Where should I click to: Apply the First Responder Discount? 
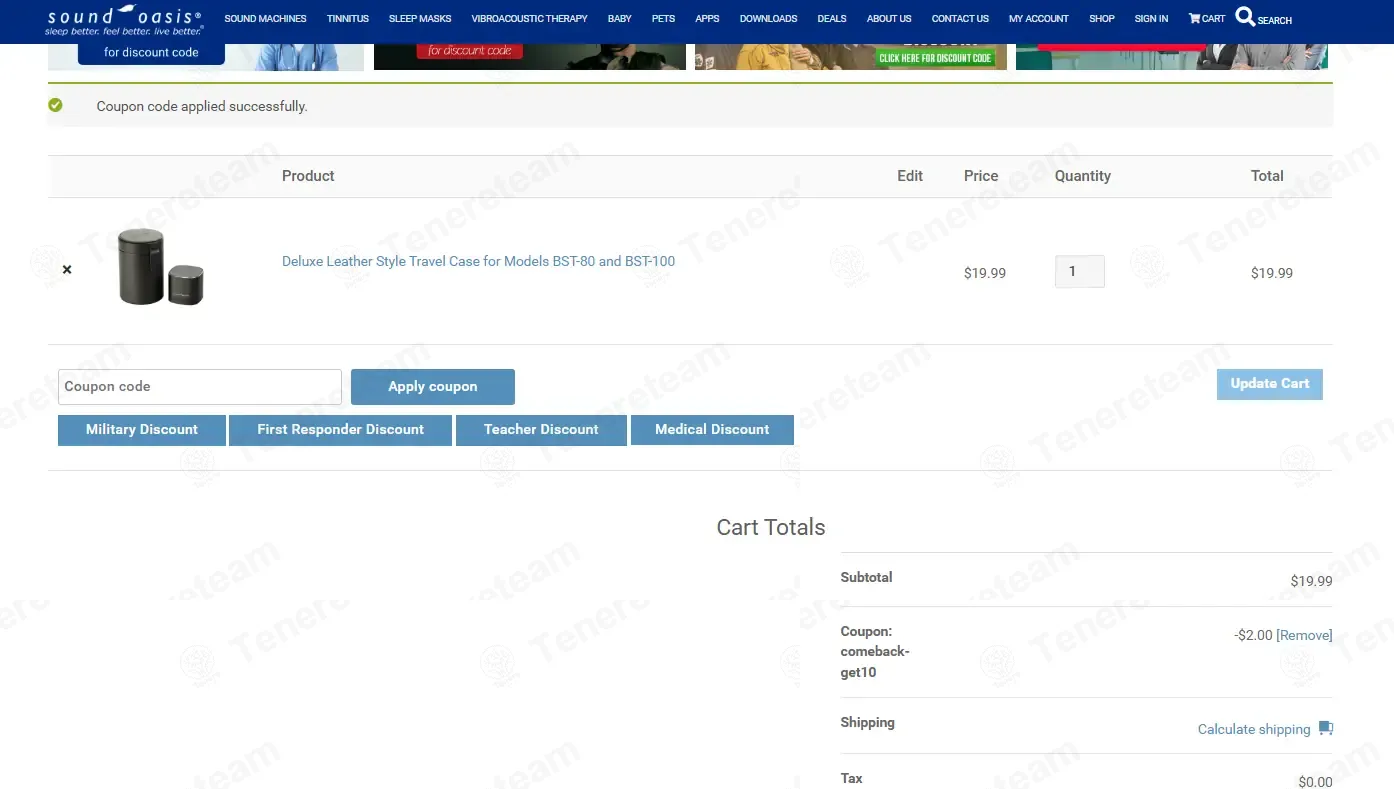(x=340, y=430)
